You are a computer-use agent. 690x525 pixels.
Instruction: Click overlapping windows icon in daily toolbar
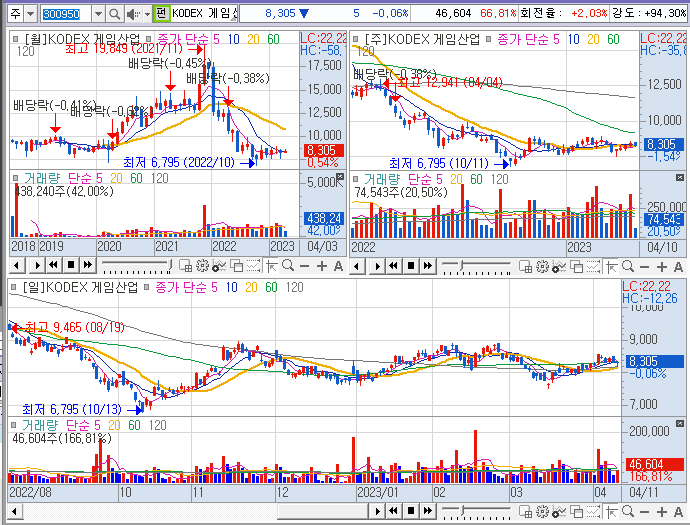(x=576, y=512)
